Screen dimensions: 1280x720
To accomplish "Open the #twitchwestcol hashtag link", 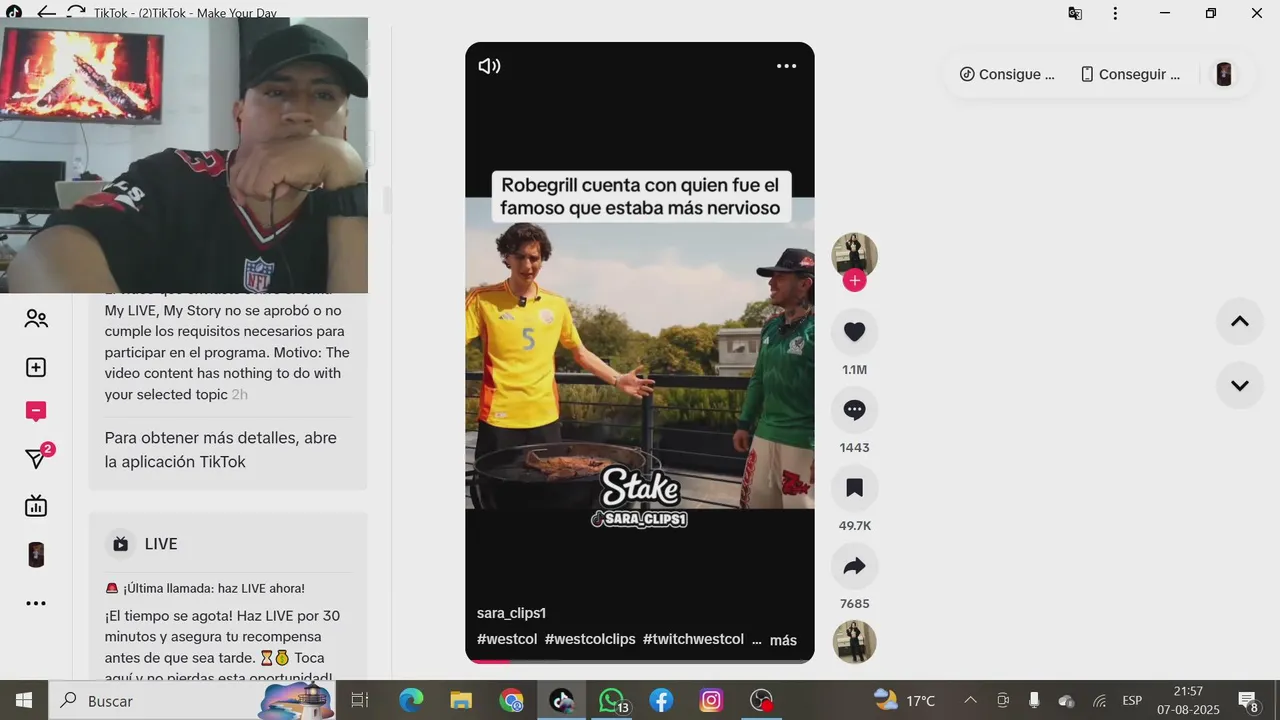I will point(693,639).
